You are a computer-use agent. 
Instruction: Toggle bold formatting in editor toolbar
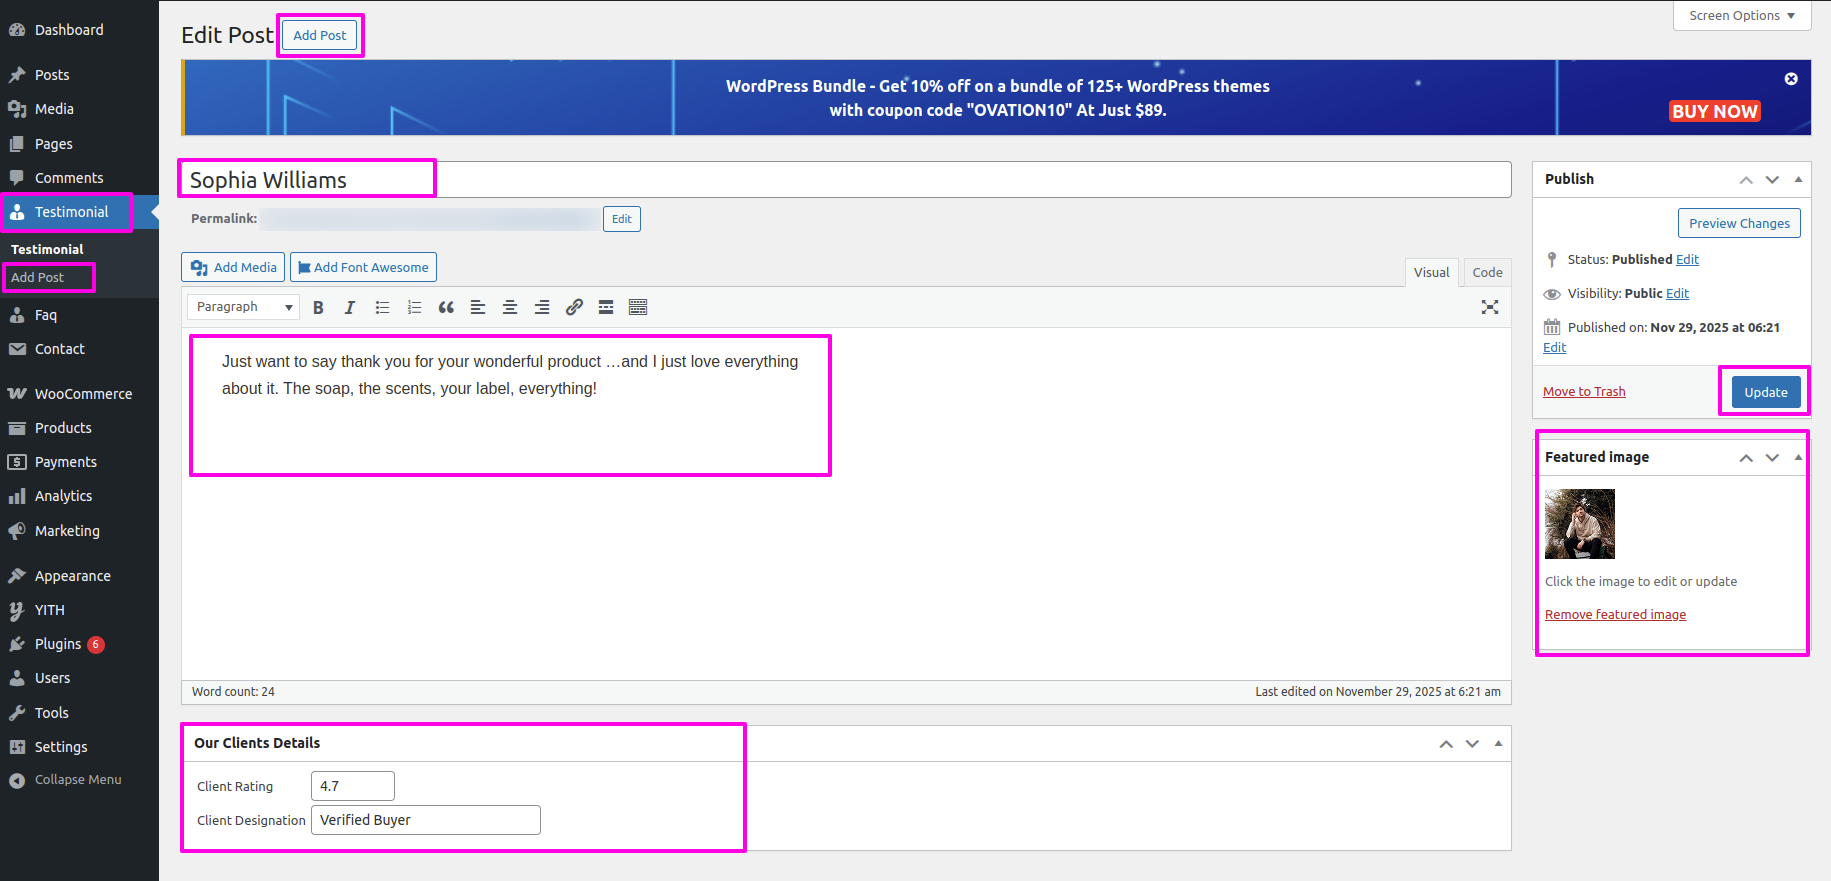(x=318, y=308)
